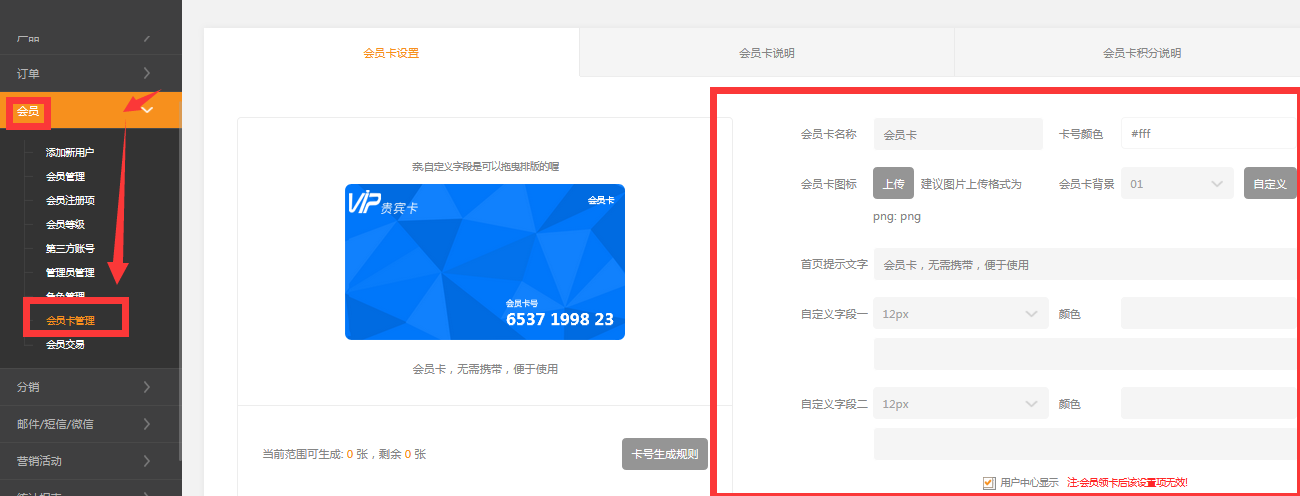Viewport: 1300px width, 496px height.
Task: Open the 会员卡背景 dropdown
Action: [x=1176, y=184]
